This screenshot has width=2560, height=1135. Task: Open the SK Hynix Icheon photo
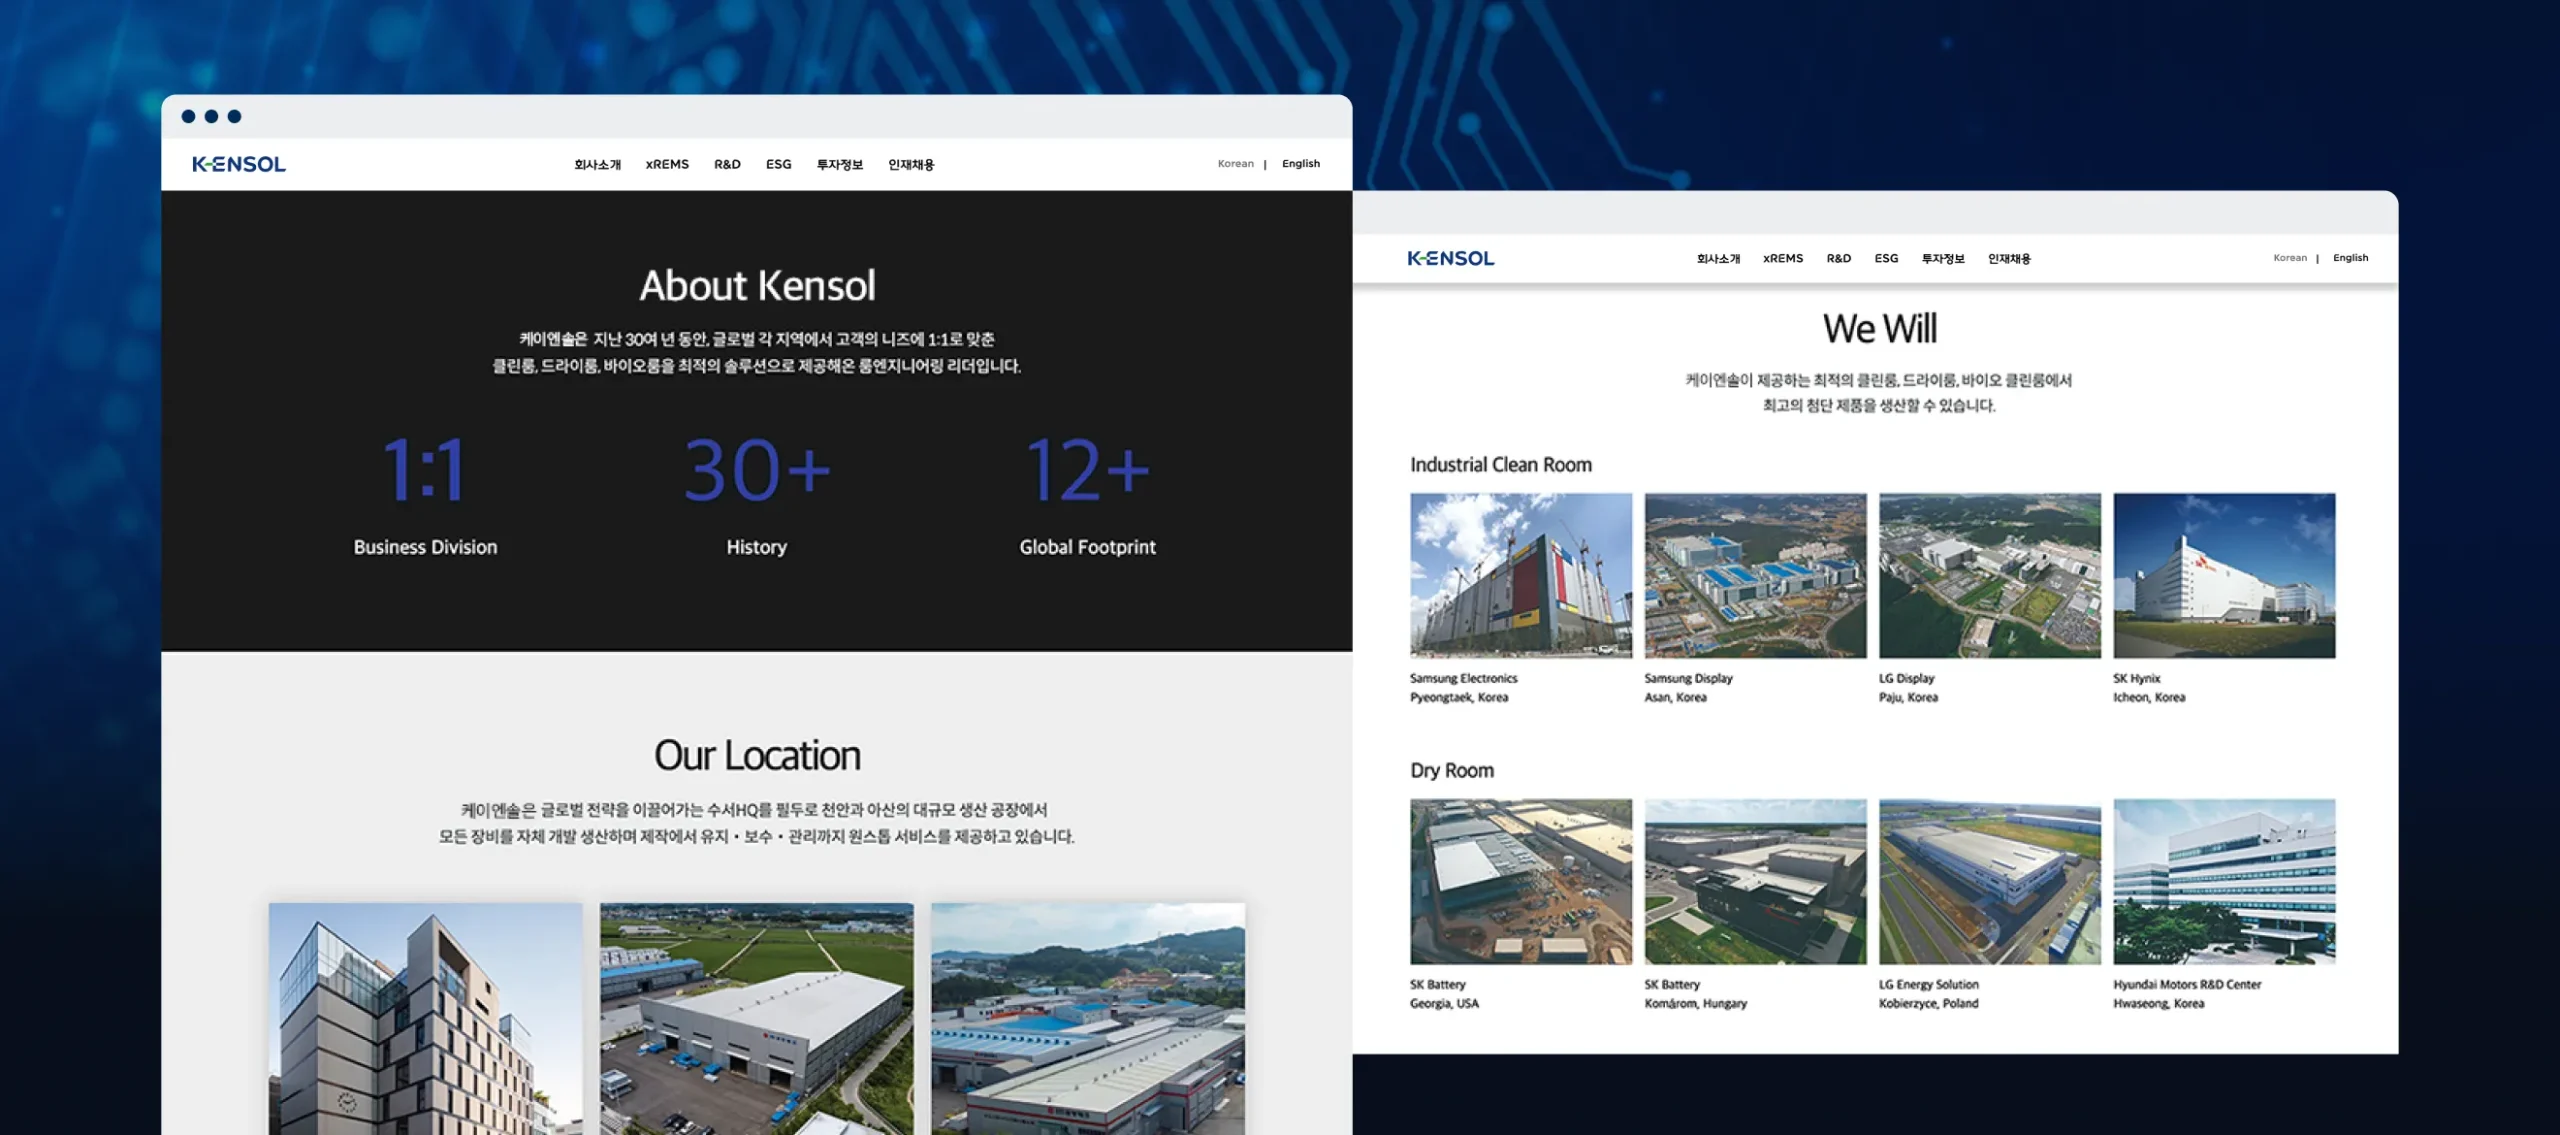pyautogui.click(x=2224, y=575)
